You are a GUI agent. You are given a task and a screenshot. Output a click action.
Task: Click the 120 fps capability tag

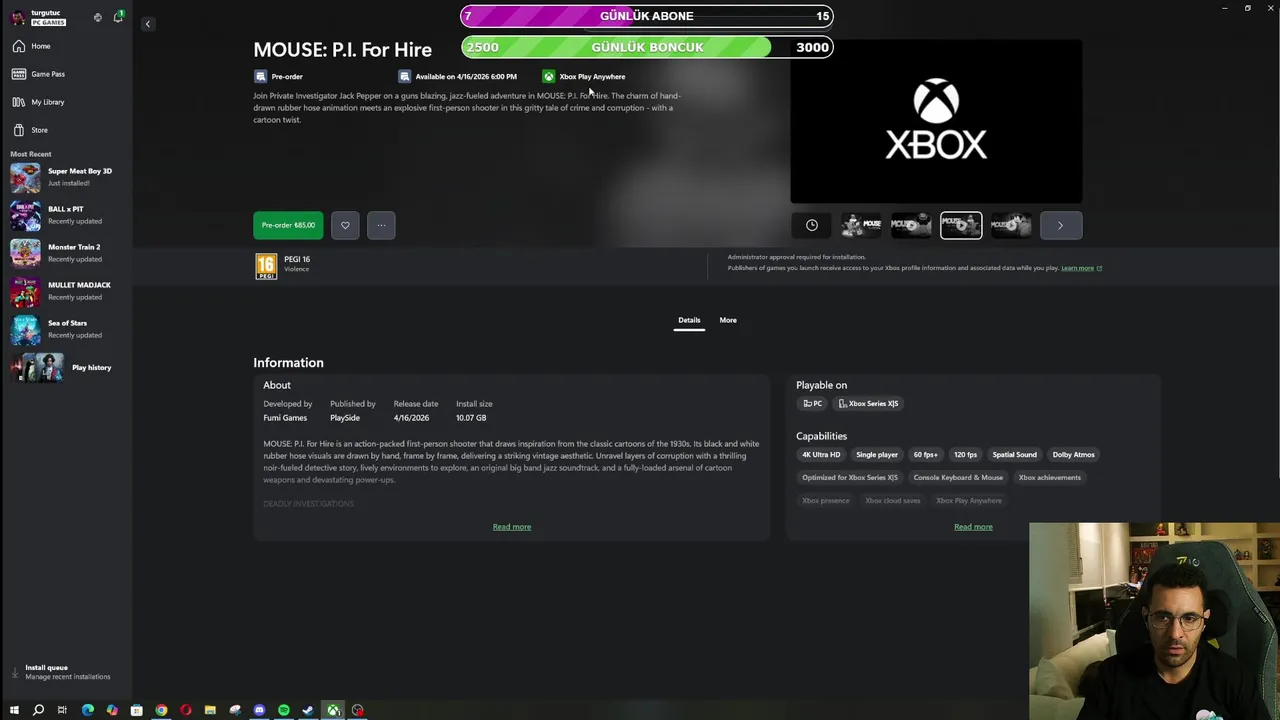[965, 455]
